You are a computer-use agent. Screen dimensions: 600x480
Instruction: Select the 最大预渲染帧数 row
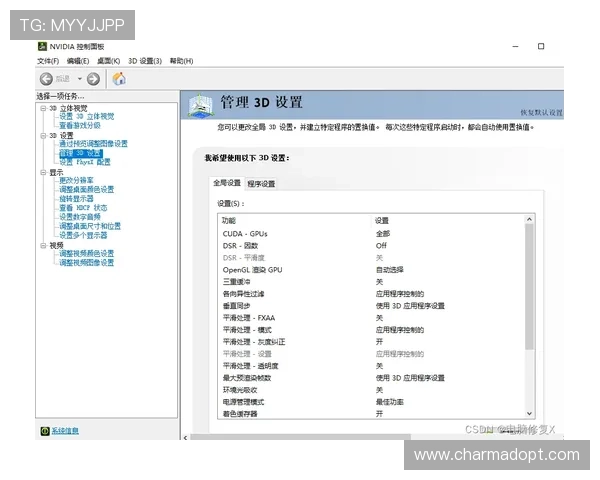point(371,378)
